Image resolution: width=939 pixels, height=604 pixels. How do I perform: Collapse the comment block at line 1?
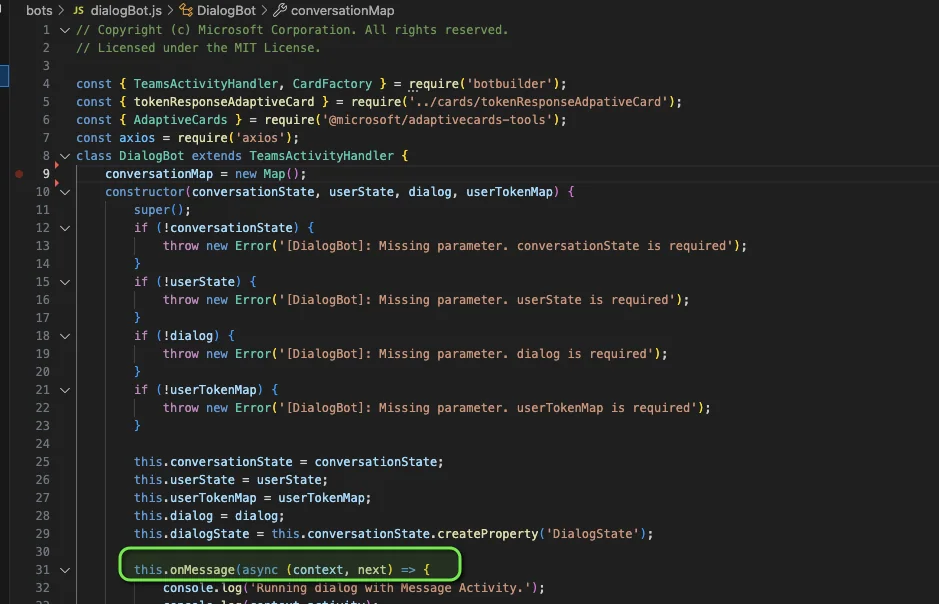65,30
